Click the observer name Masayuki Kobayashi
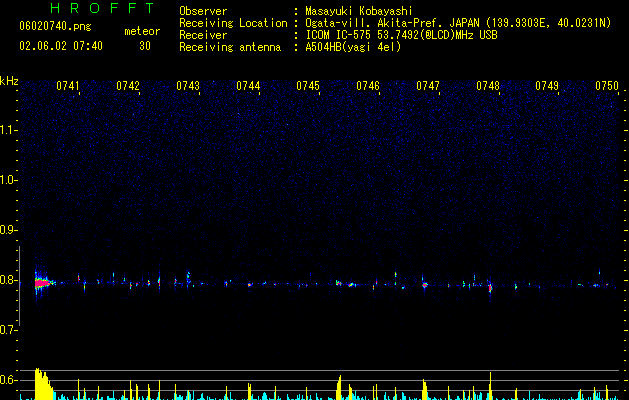This screenshot has height=400, width=629. tap(359, 11)
